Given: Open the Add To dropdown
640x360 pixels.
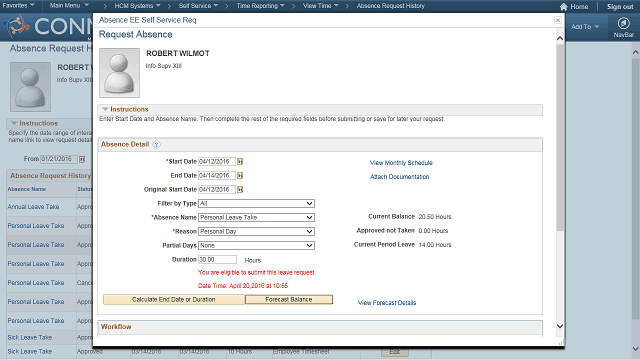Looking at the screenshot, I should click(x=585, y=27).
